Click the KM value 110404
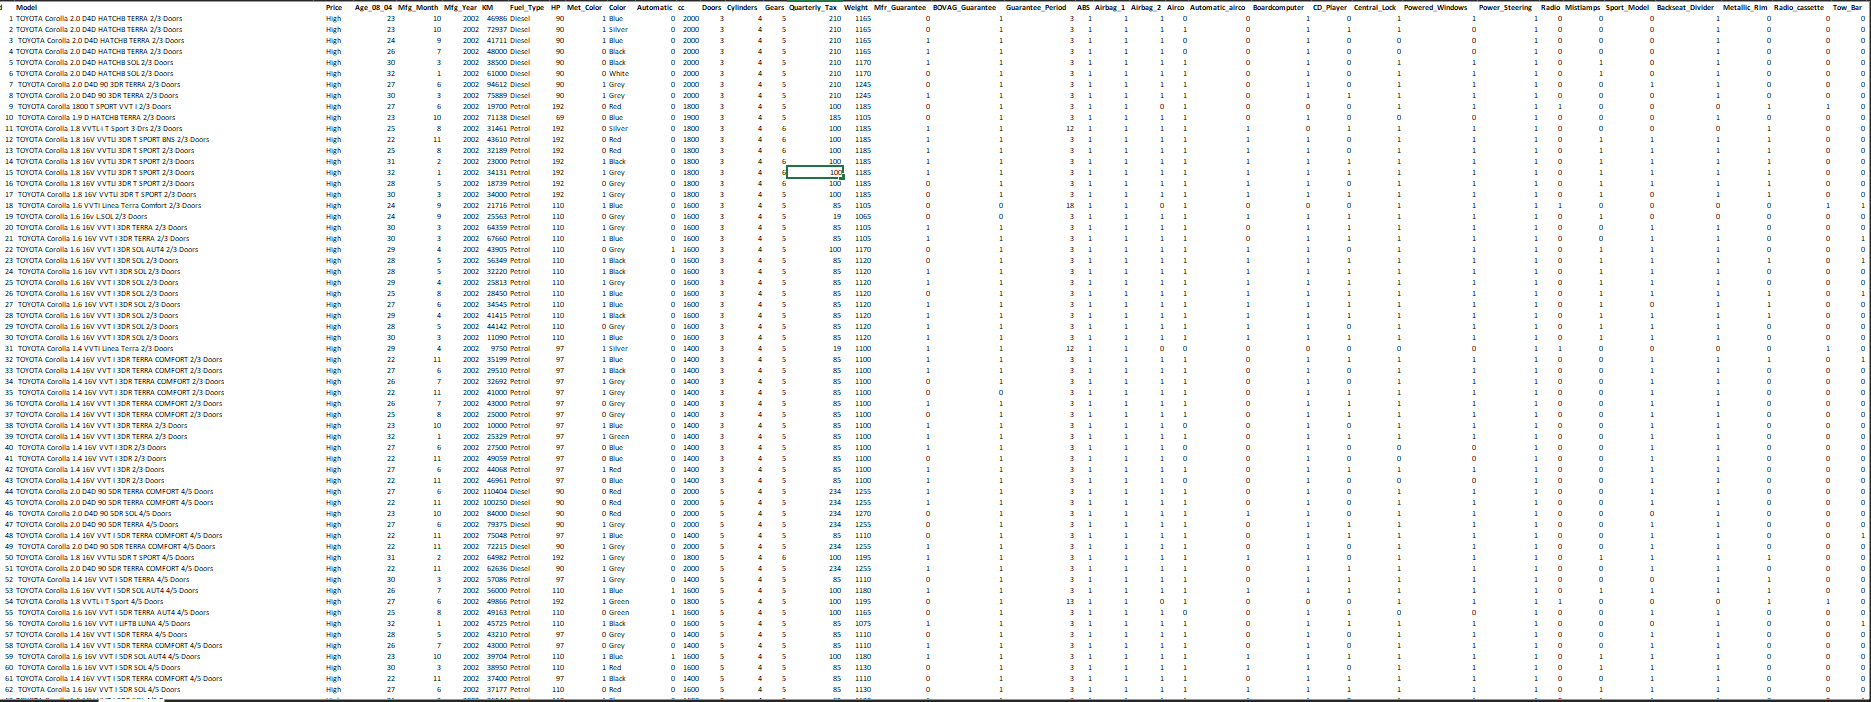Screen dimensions: 1871x702 point(495,491)
